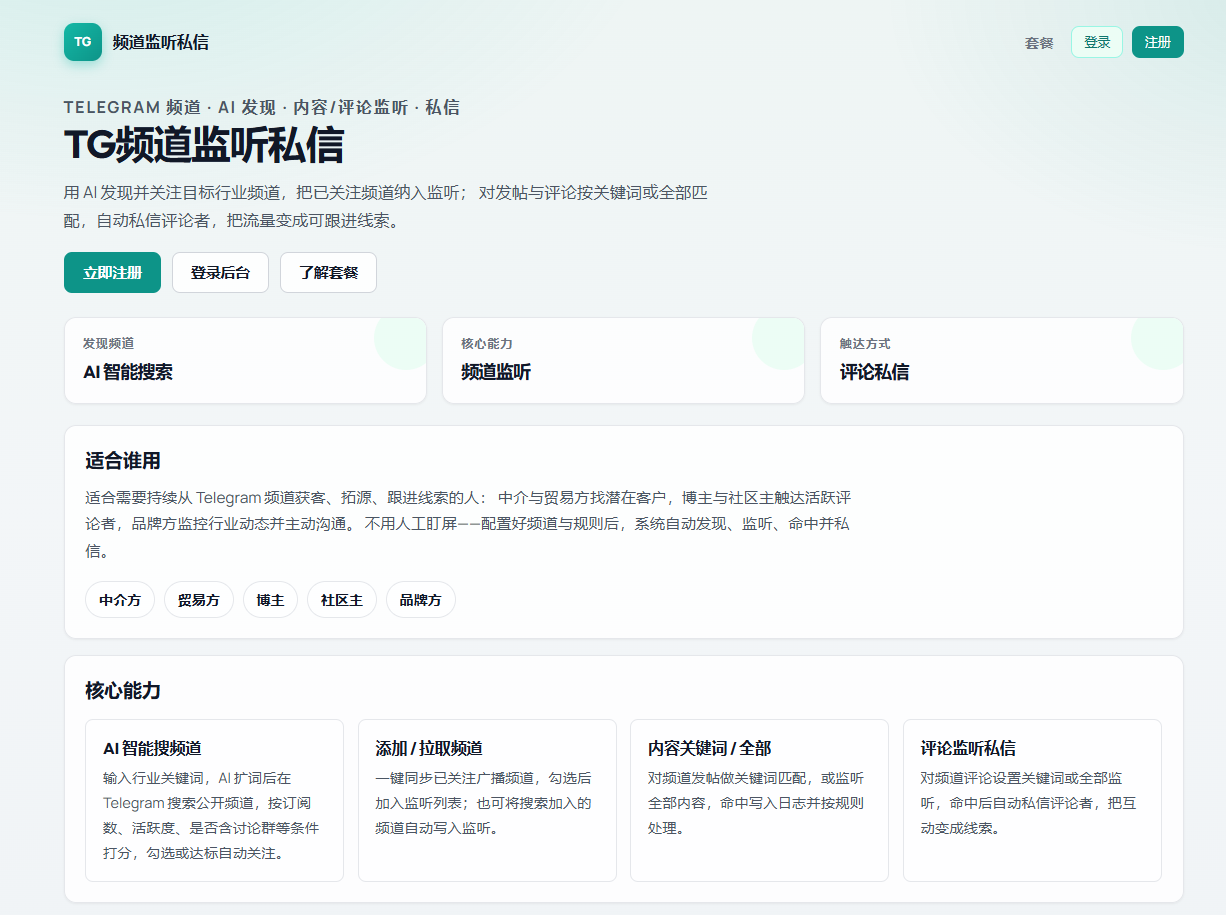Click the 内容关键词 / 全部 feature card
The width and height of the screenshot is (1226, 915).
coord(759,800)
